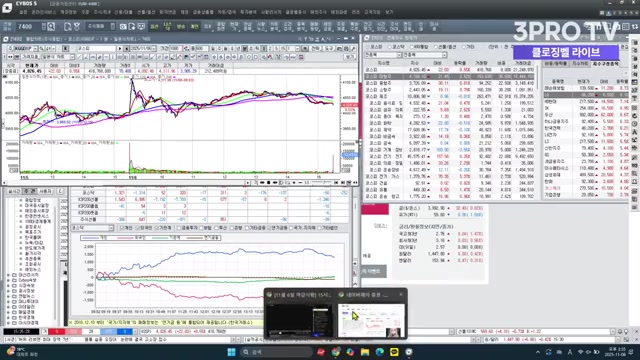
Task: Click the Windows Start button
Action: 231,352
